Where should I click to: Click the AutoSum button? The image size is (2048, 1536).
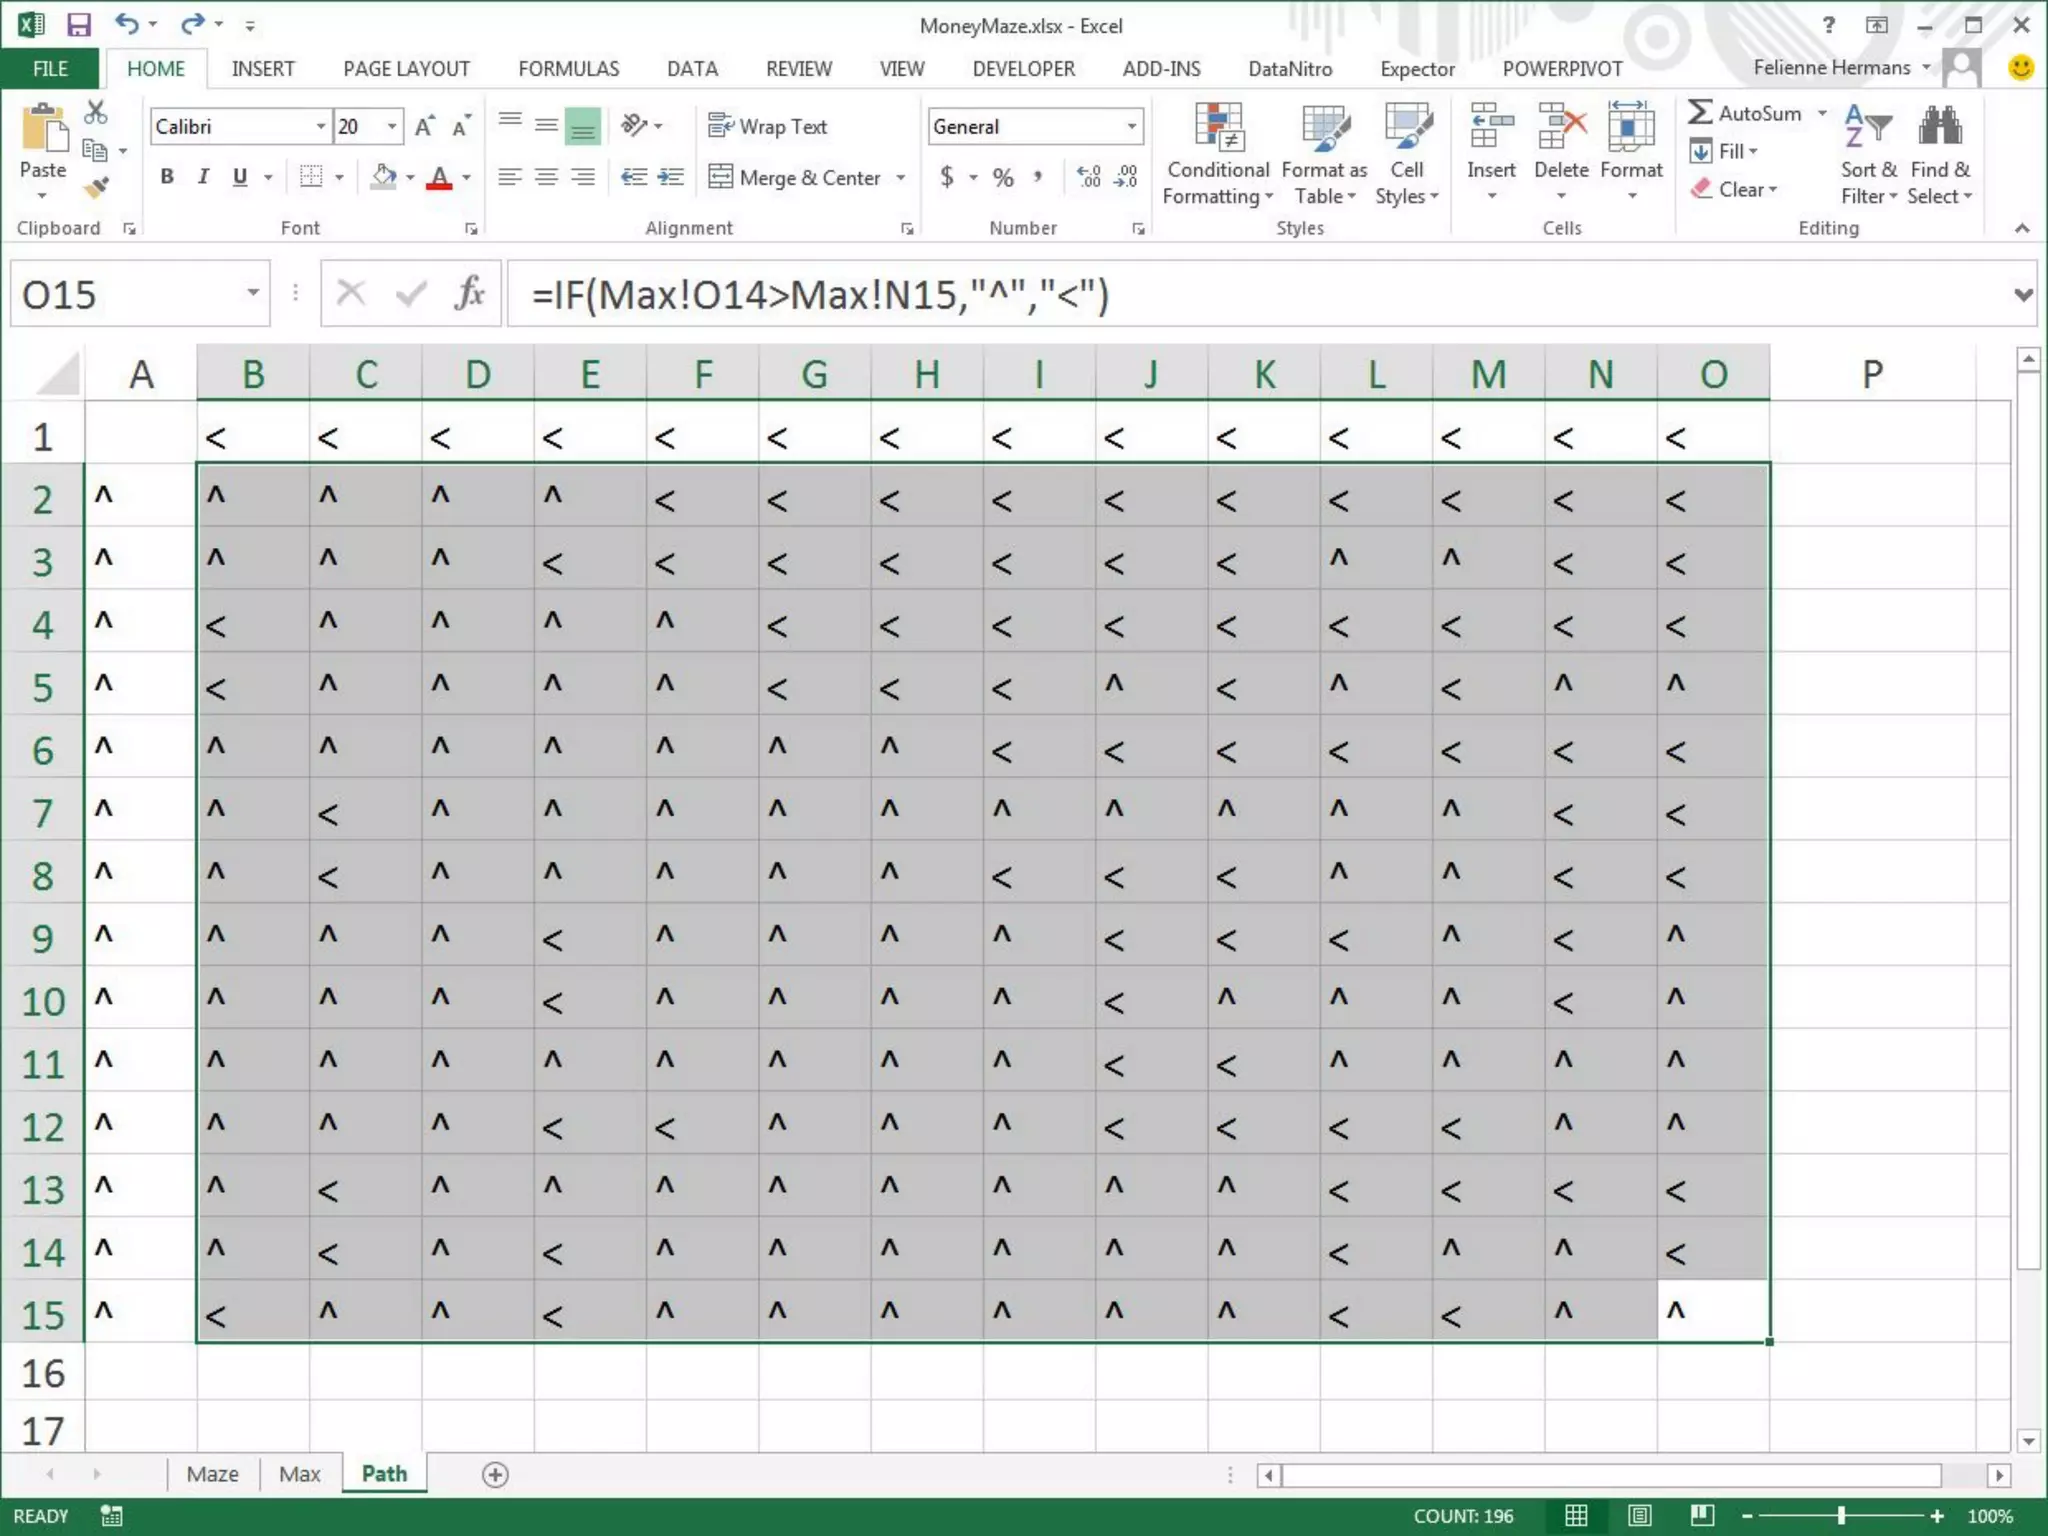(1745, 113)
